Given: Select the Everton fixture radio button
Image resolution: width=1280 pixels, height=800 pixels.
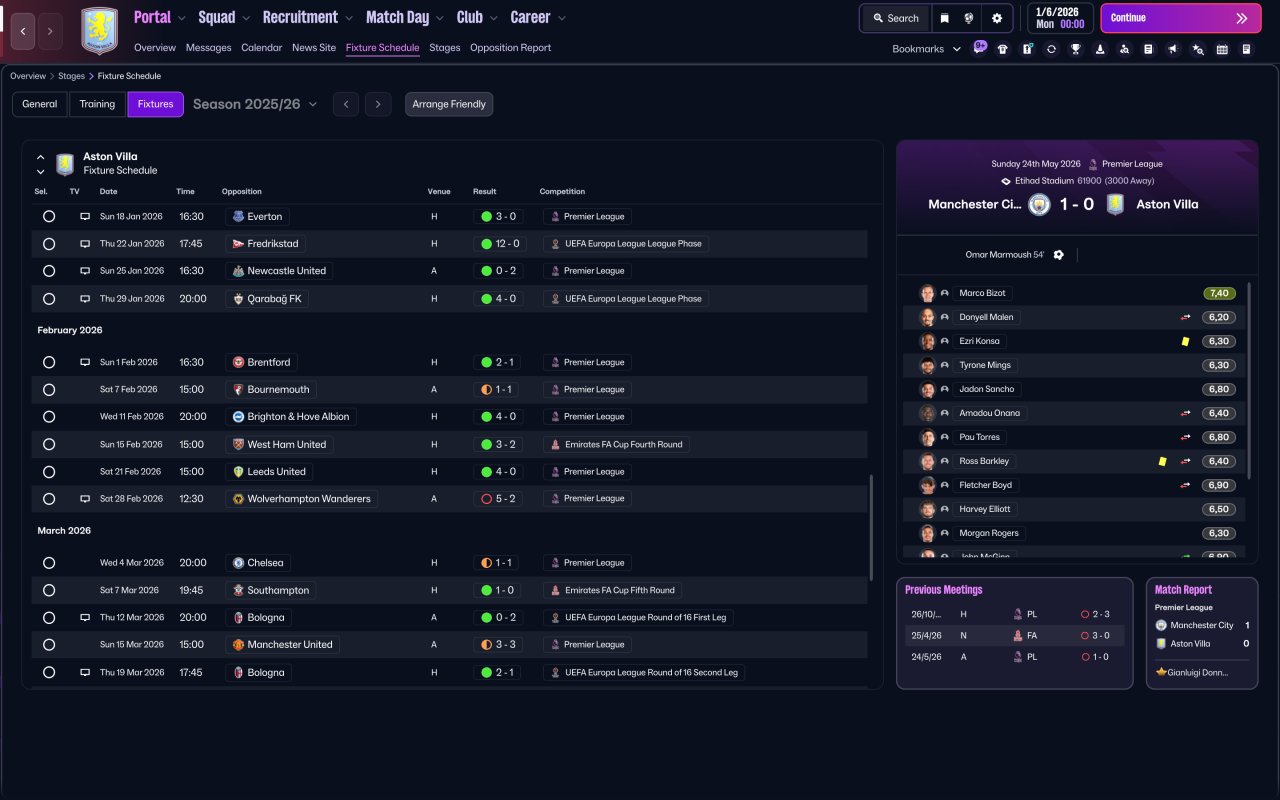Looking at the screenshot, I should (49, 216).
